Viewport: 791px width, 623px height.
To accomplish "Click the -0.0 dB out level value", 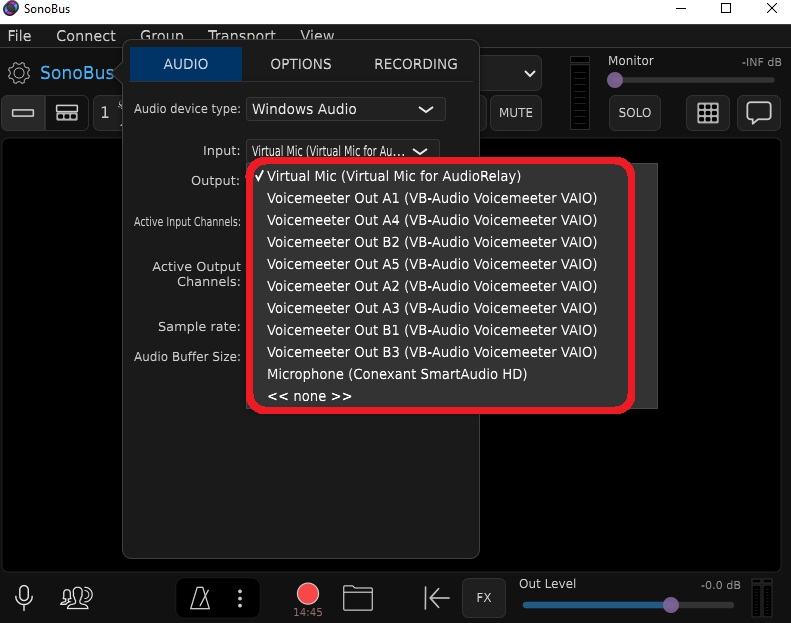I will tap(720, 585).
